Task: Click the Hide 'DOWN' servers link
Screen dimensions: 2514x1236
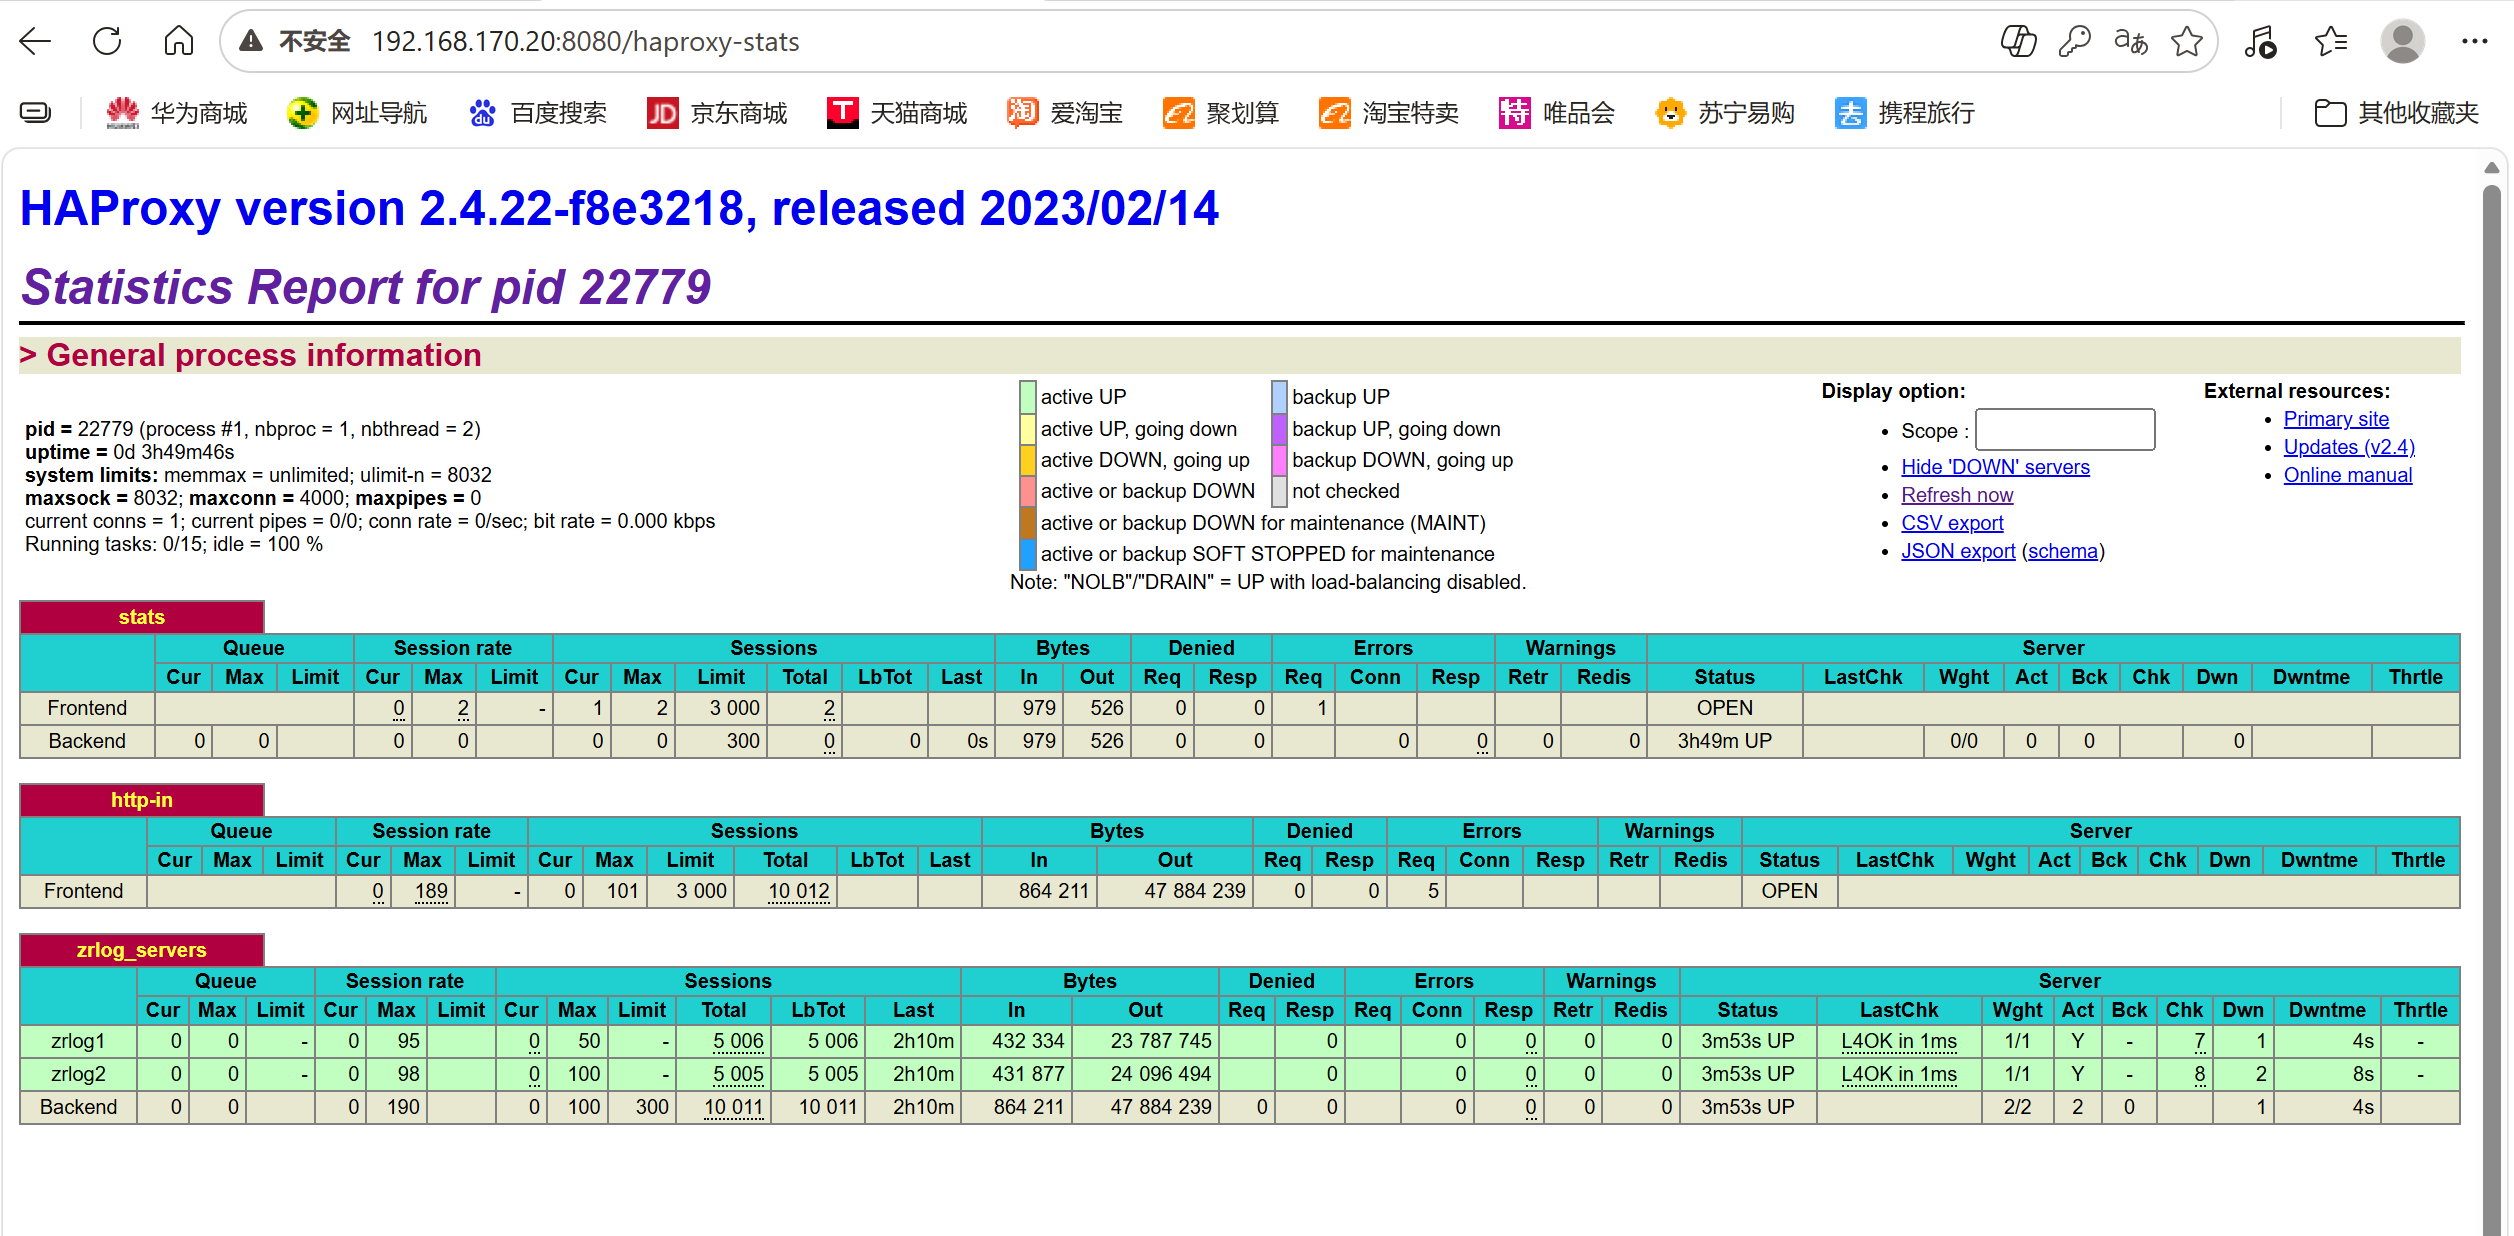Action: pos(1994,467)
